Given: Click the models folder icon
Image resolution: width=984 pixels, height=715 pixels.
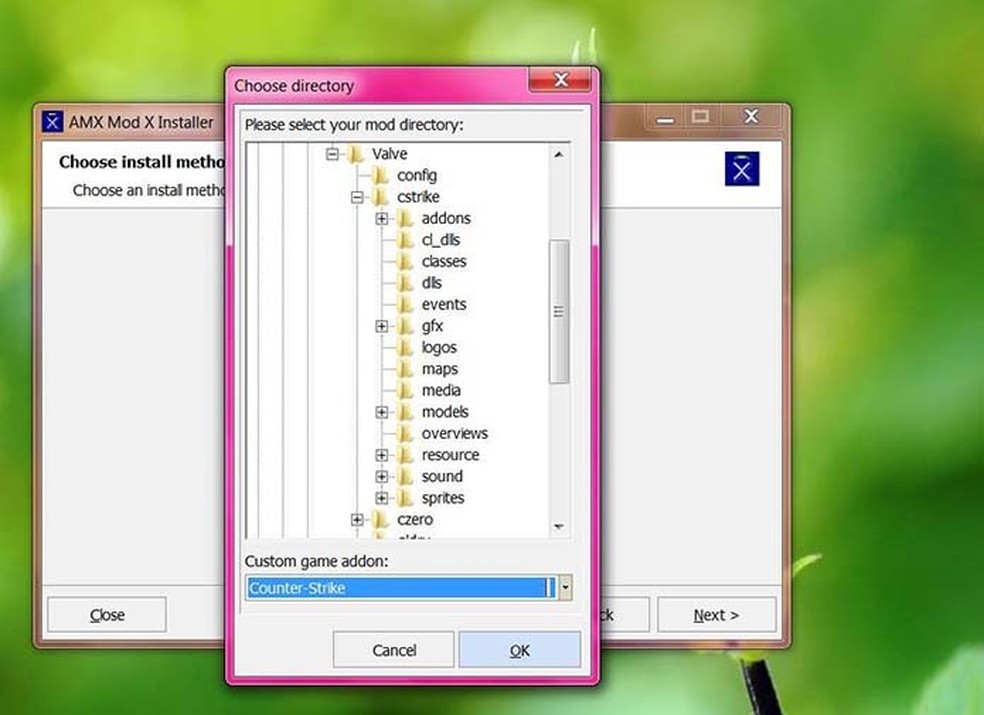Looking at the screenshot, I should tap(405, 412).
